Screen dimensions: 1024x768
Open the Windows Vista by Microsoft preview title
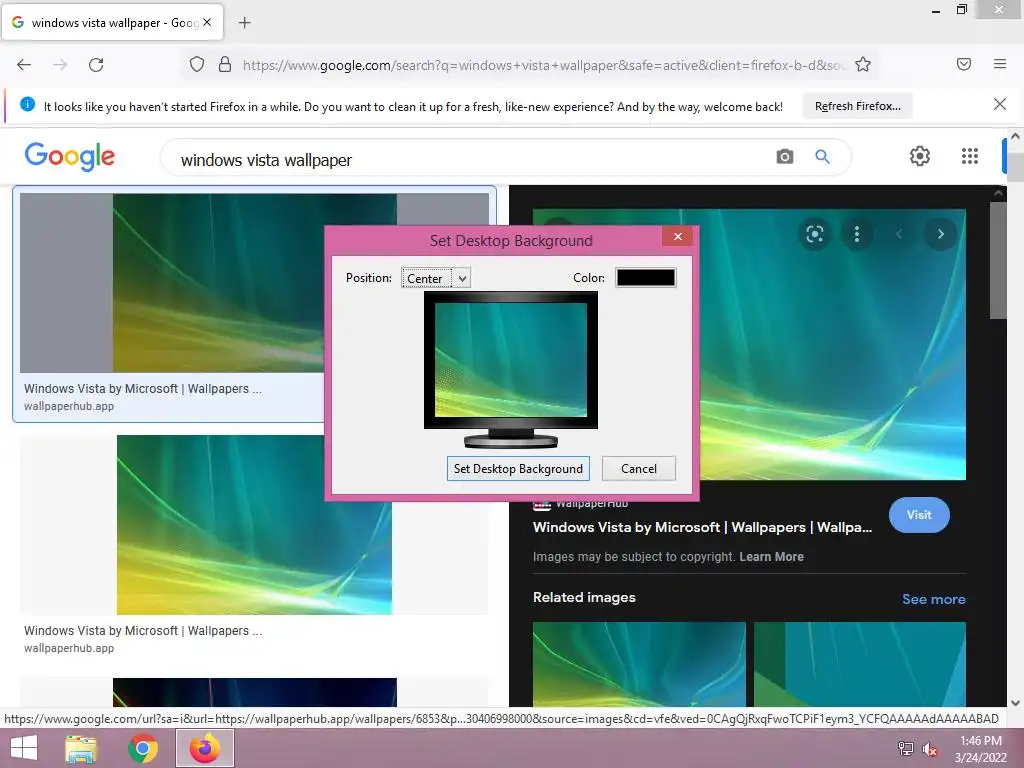pyautogui.click(x=702, y=528)
